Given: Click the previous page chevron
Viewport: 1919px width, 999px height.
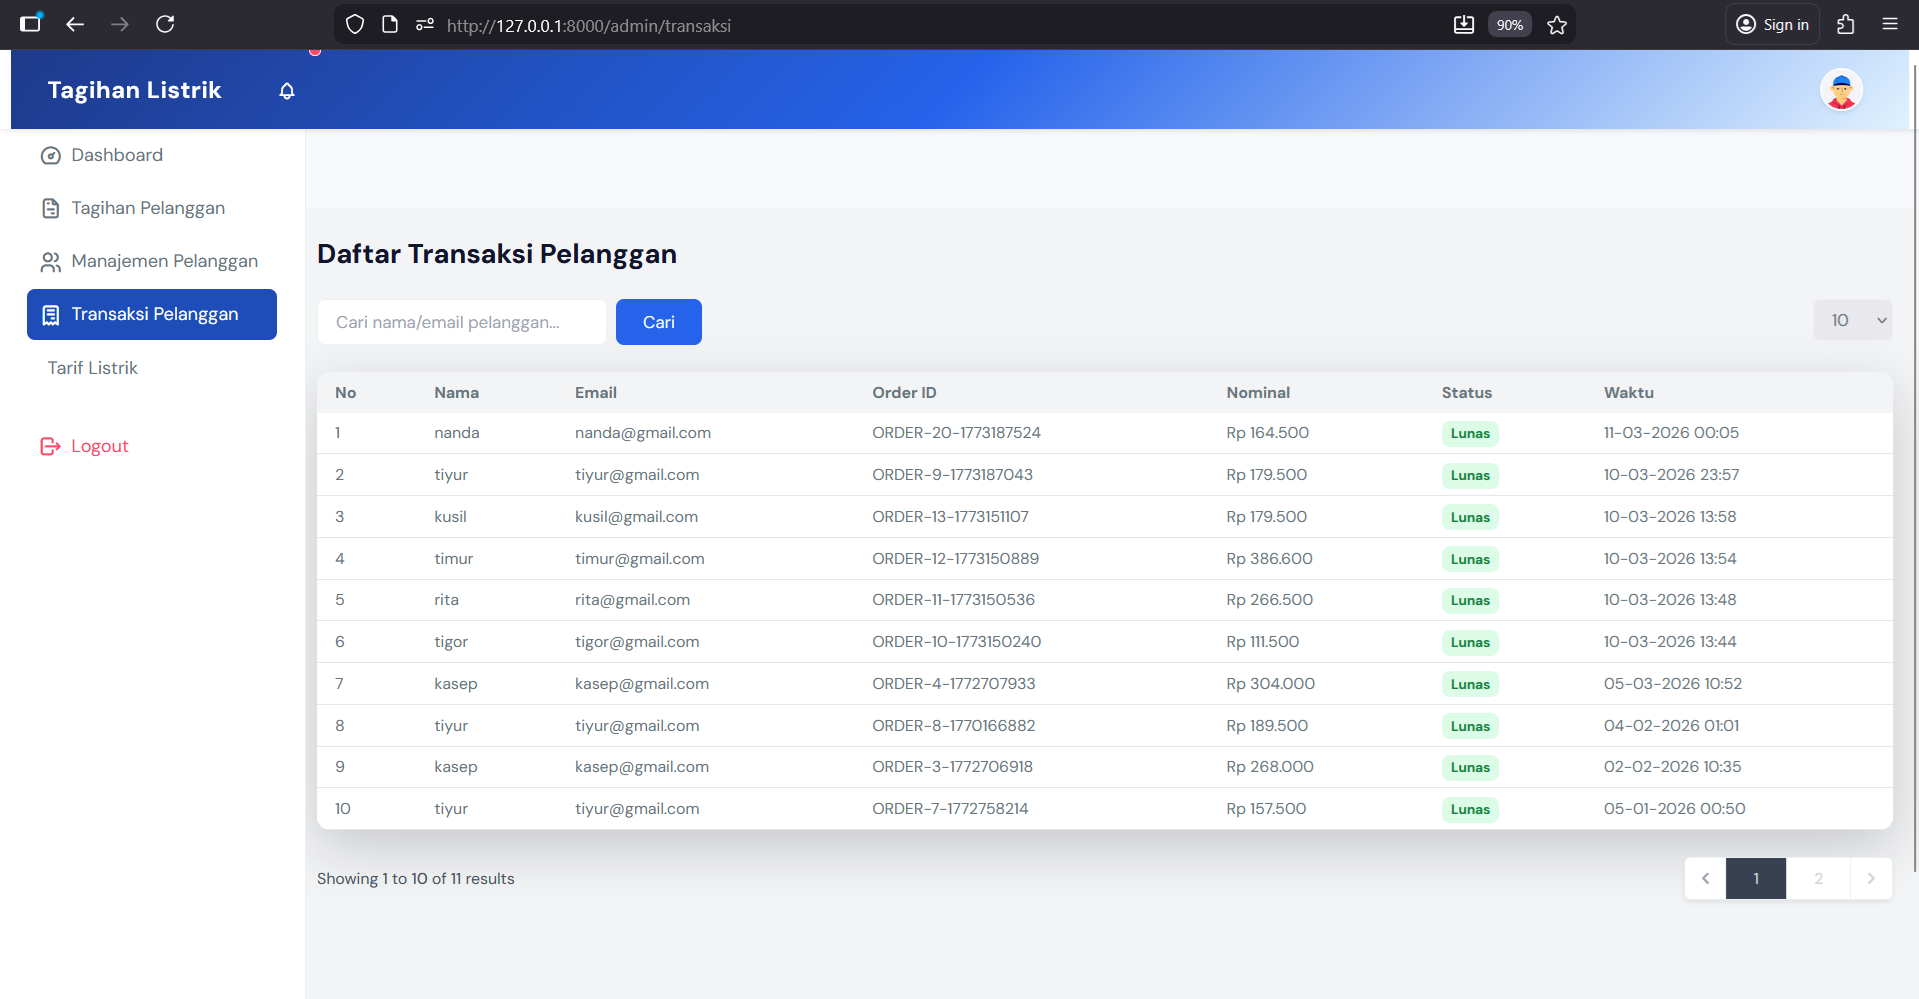Looking at the screenshot, I should 1706,879.
